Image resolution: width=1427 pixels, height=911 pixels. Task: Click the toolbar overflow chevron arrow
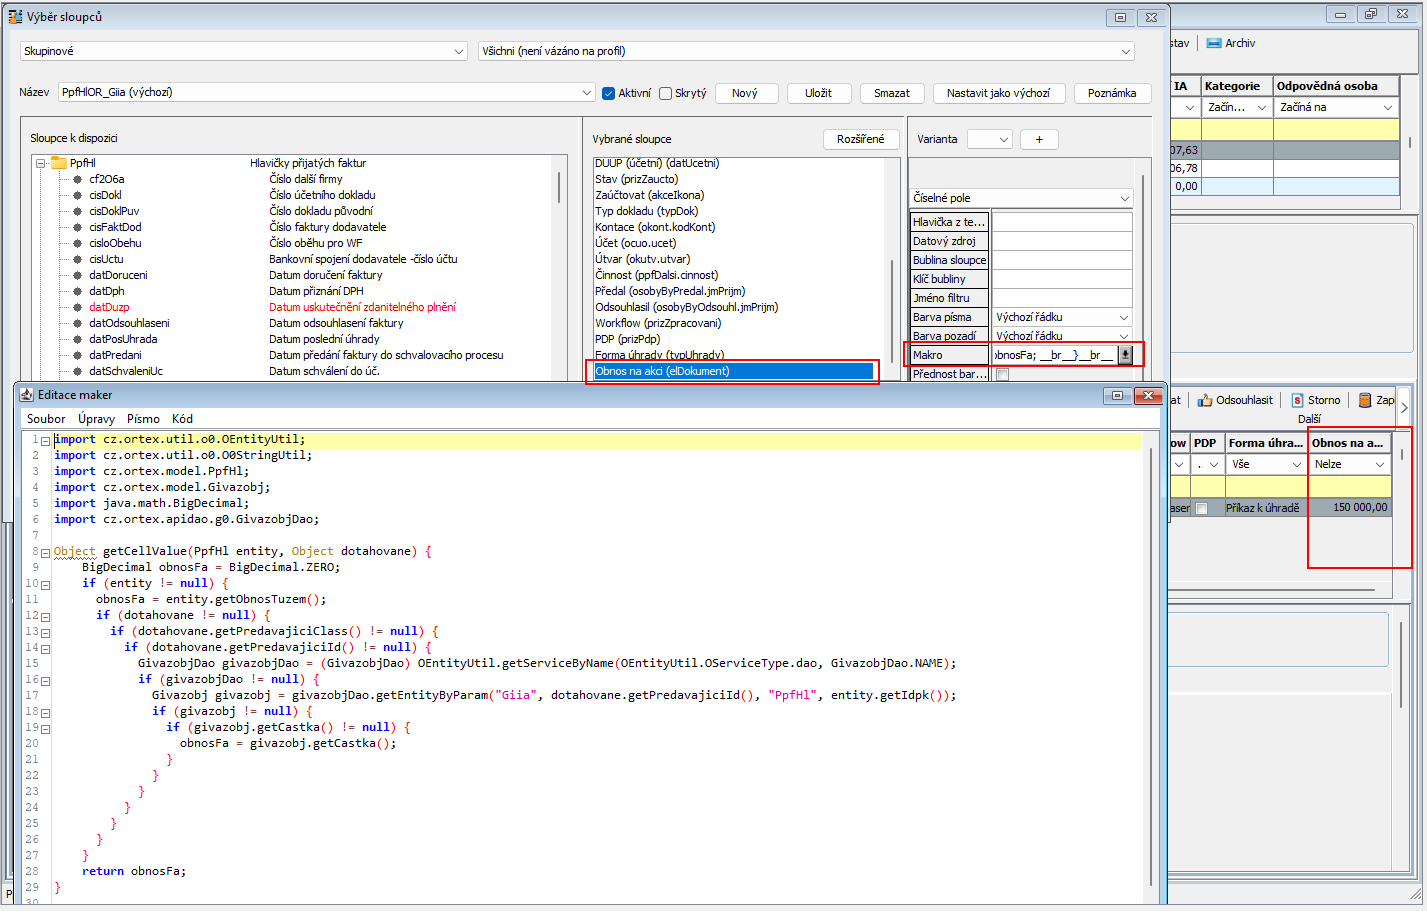click(1404, 407)
